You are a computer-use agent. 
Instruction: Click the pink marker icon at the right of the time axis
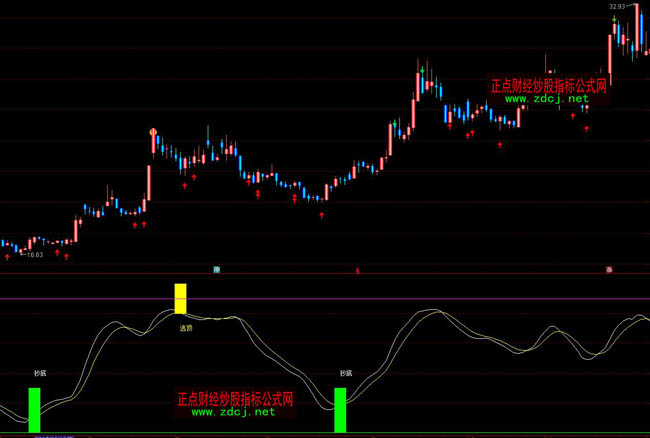click(x=608, y=269)
